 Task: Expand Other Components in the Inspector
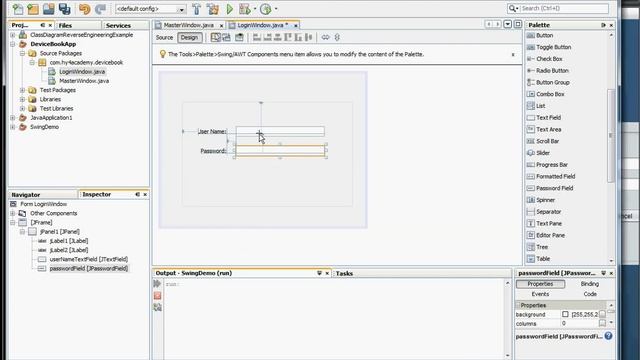pyautogui.click(x=13, y=213)
